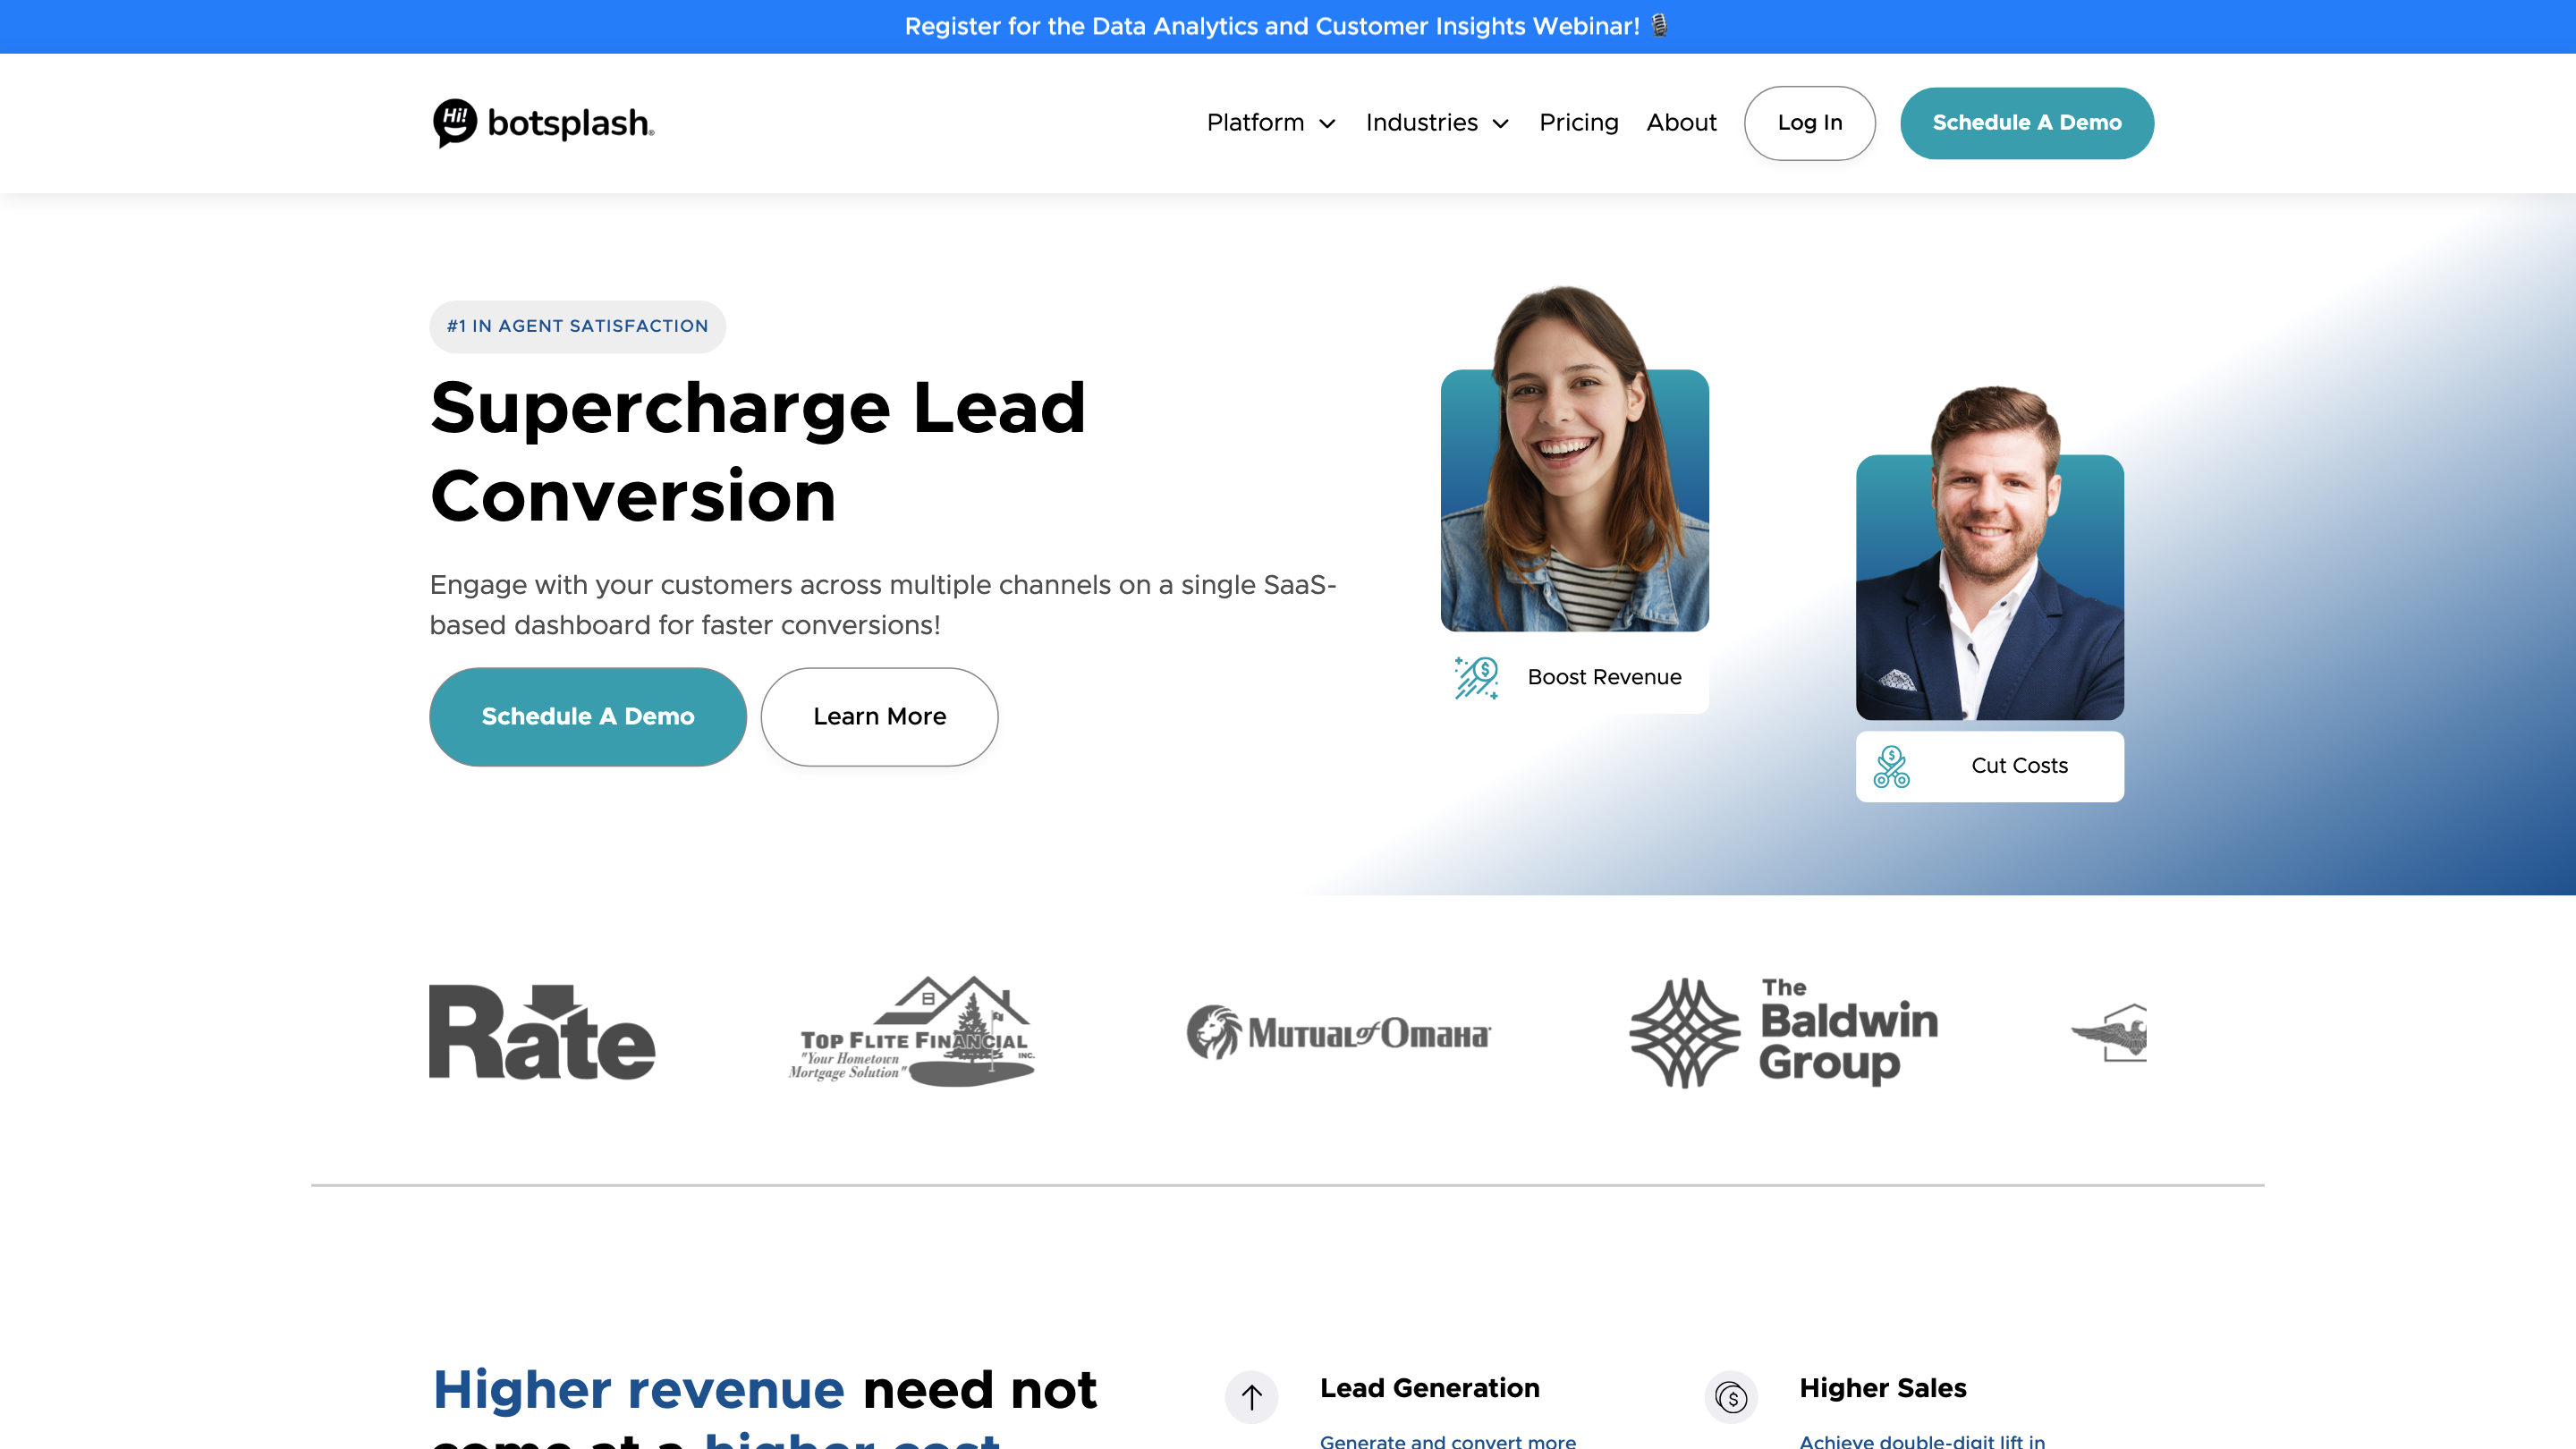The width and height of the screenshot is (2576, 1449).
Task: Click the Top Flite Financial logo
Action: [911, 1032]
